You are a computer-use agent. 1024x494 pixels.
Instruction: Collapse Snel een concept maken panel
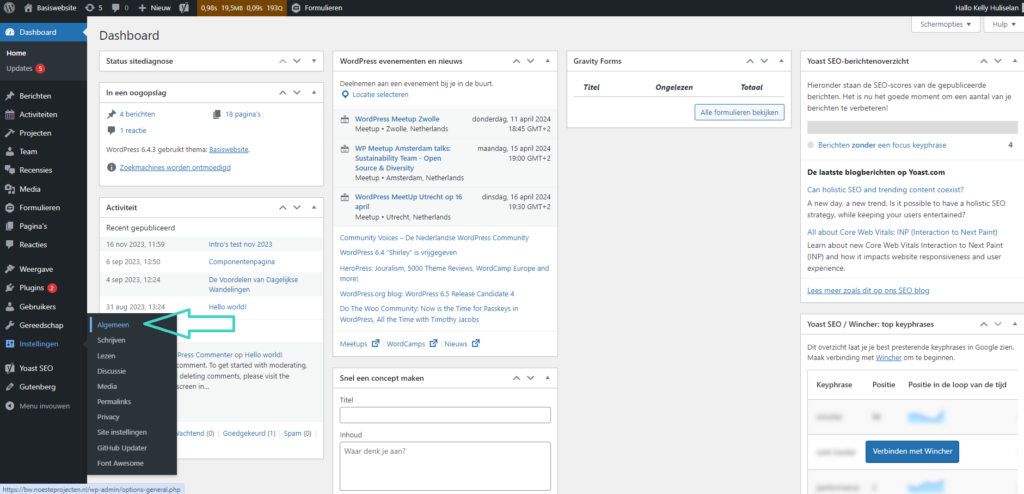coord(547,378)
